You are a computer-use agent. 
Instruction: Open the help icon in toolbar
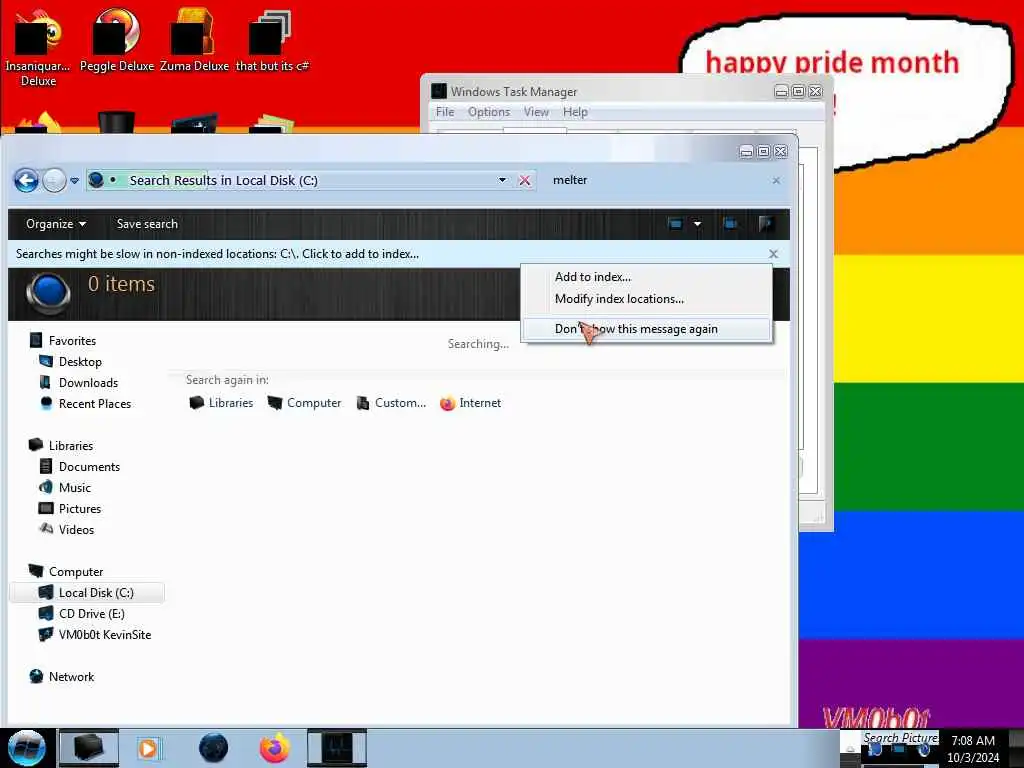coord(766,224)
